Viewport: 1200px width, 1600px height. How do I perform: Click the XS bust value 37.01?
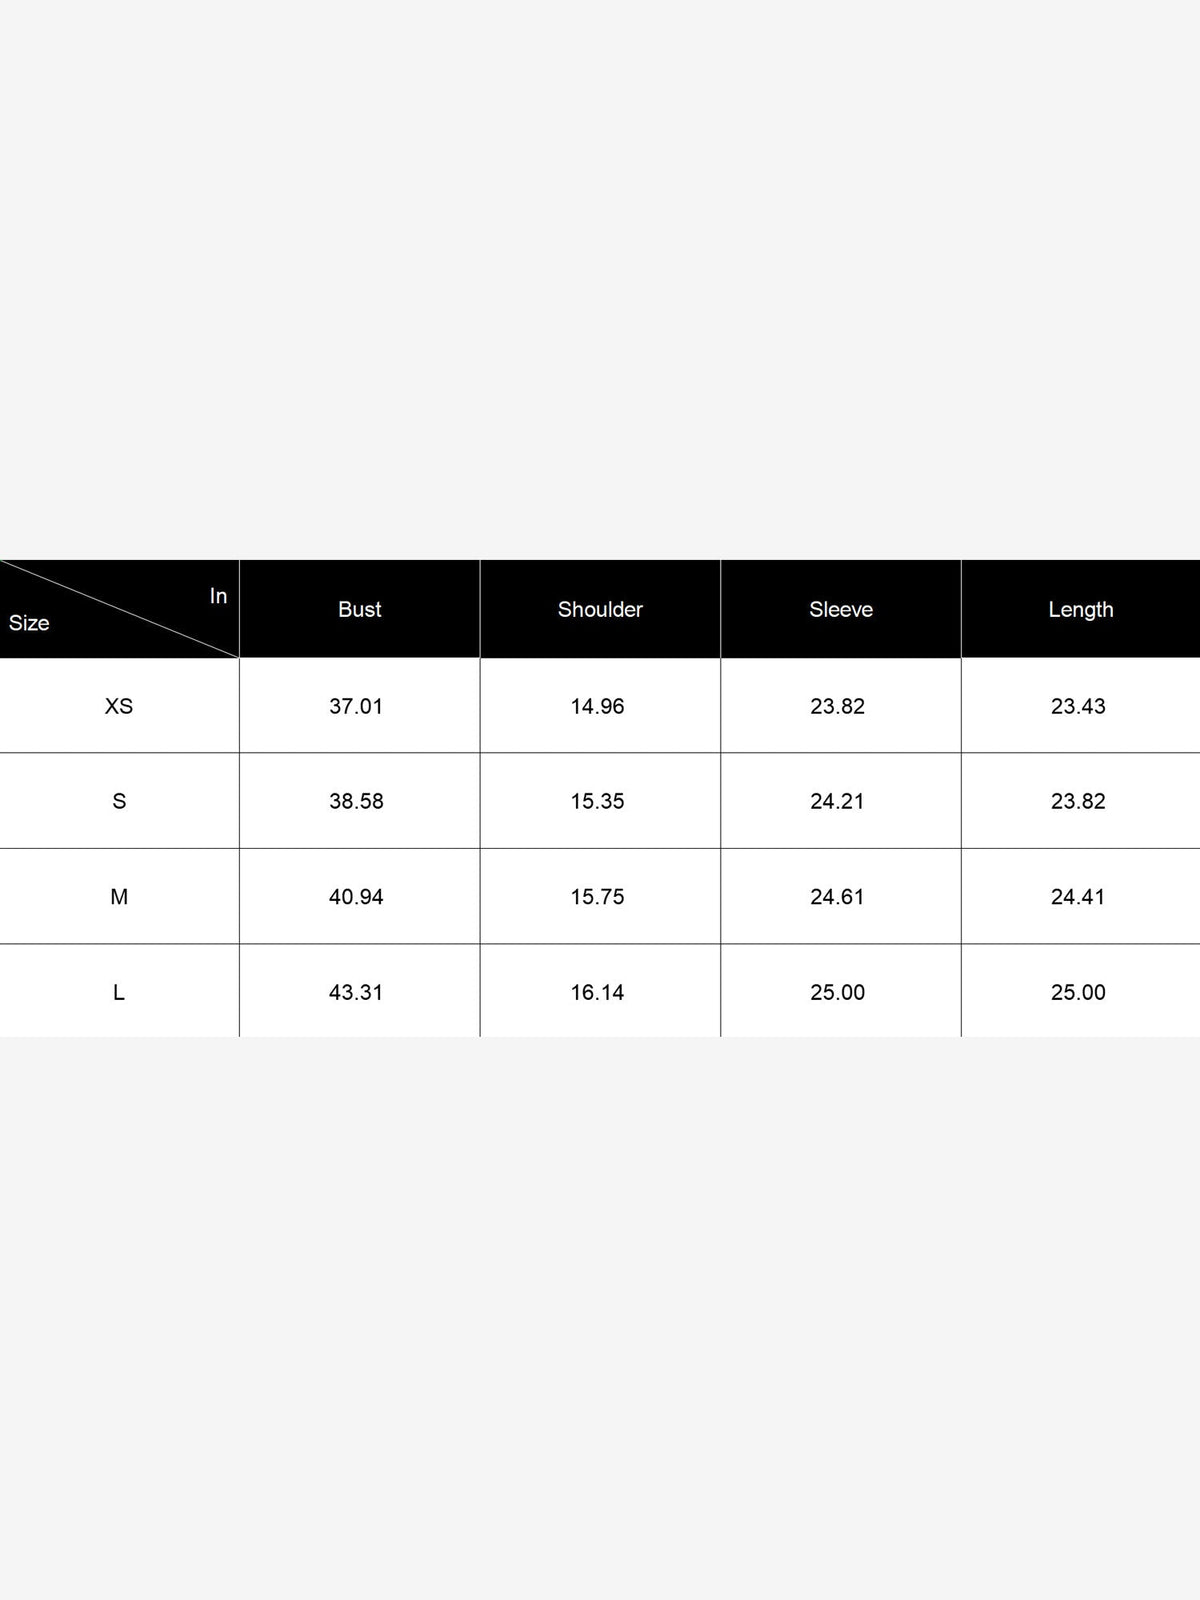(356, 706)
